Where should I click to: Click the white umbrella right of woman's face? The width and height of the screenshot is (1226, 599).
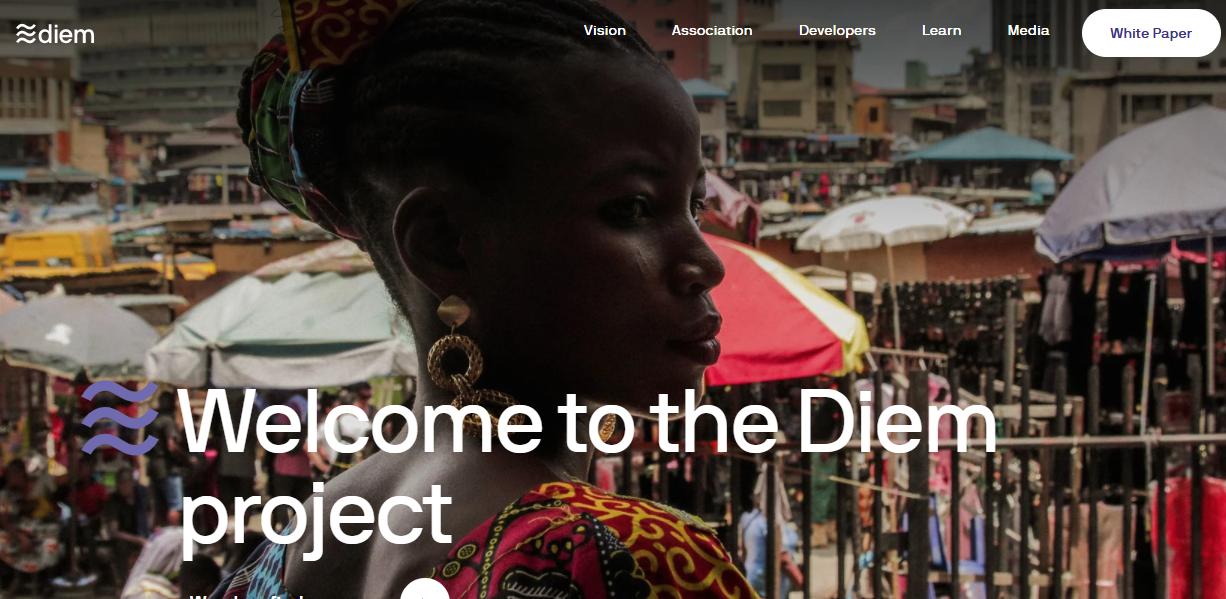882,222
